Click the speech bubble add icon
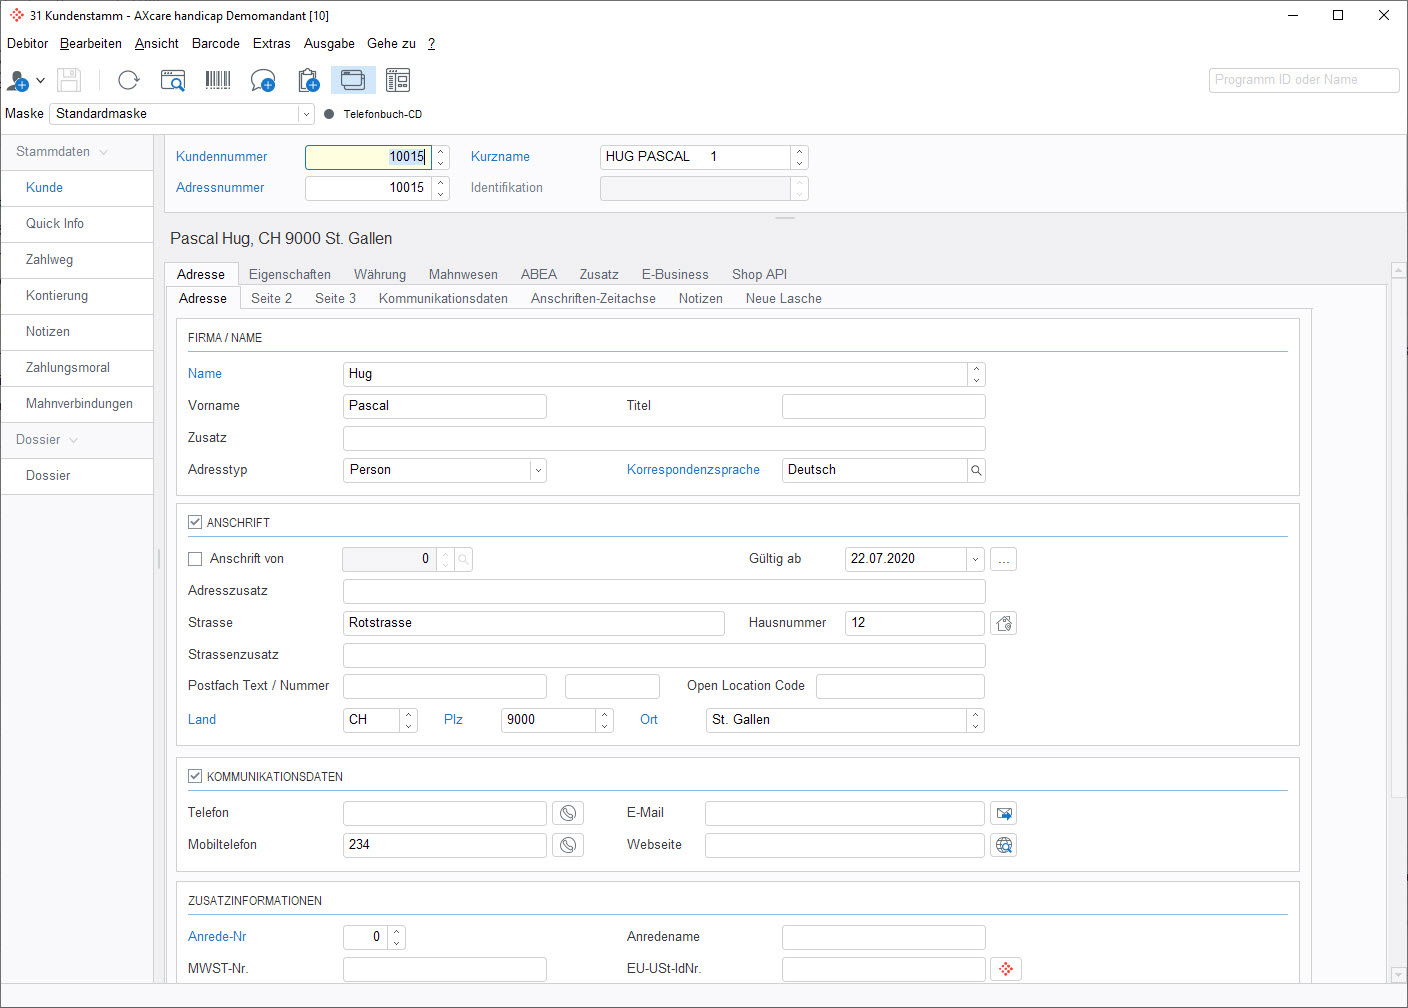Screen dimensions: 1408x1008 tap(263, 80)
